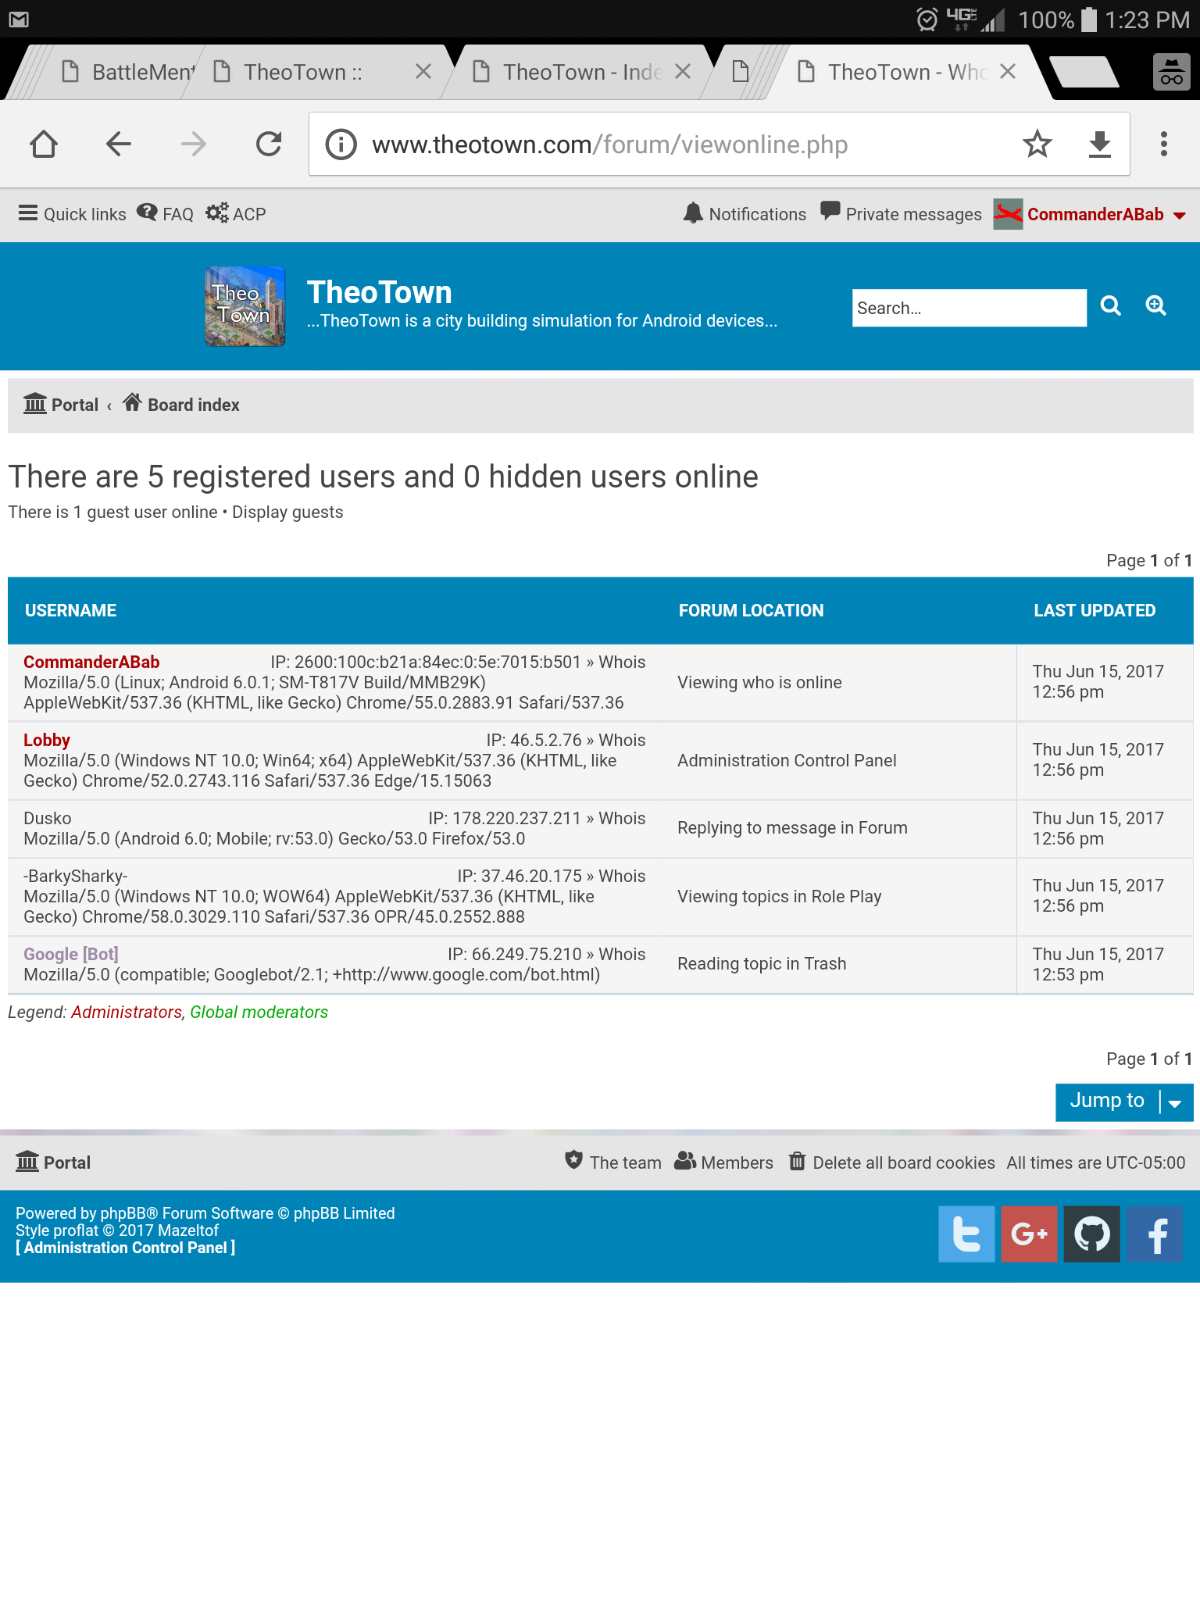Click Whois for Dusko's IP
Screen dimensions: 1200x1600
(622, 818)
